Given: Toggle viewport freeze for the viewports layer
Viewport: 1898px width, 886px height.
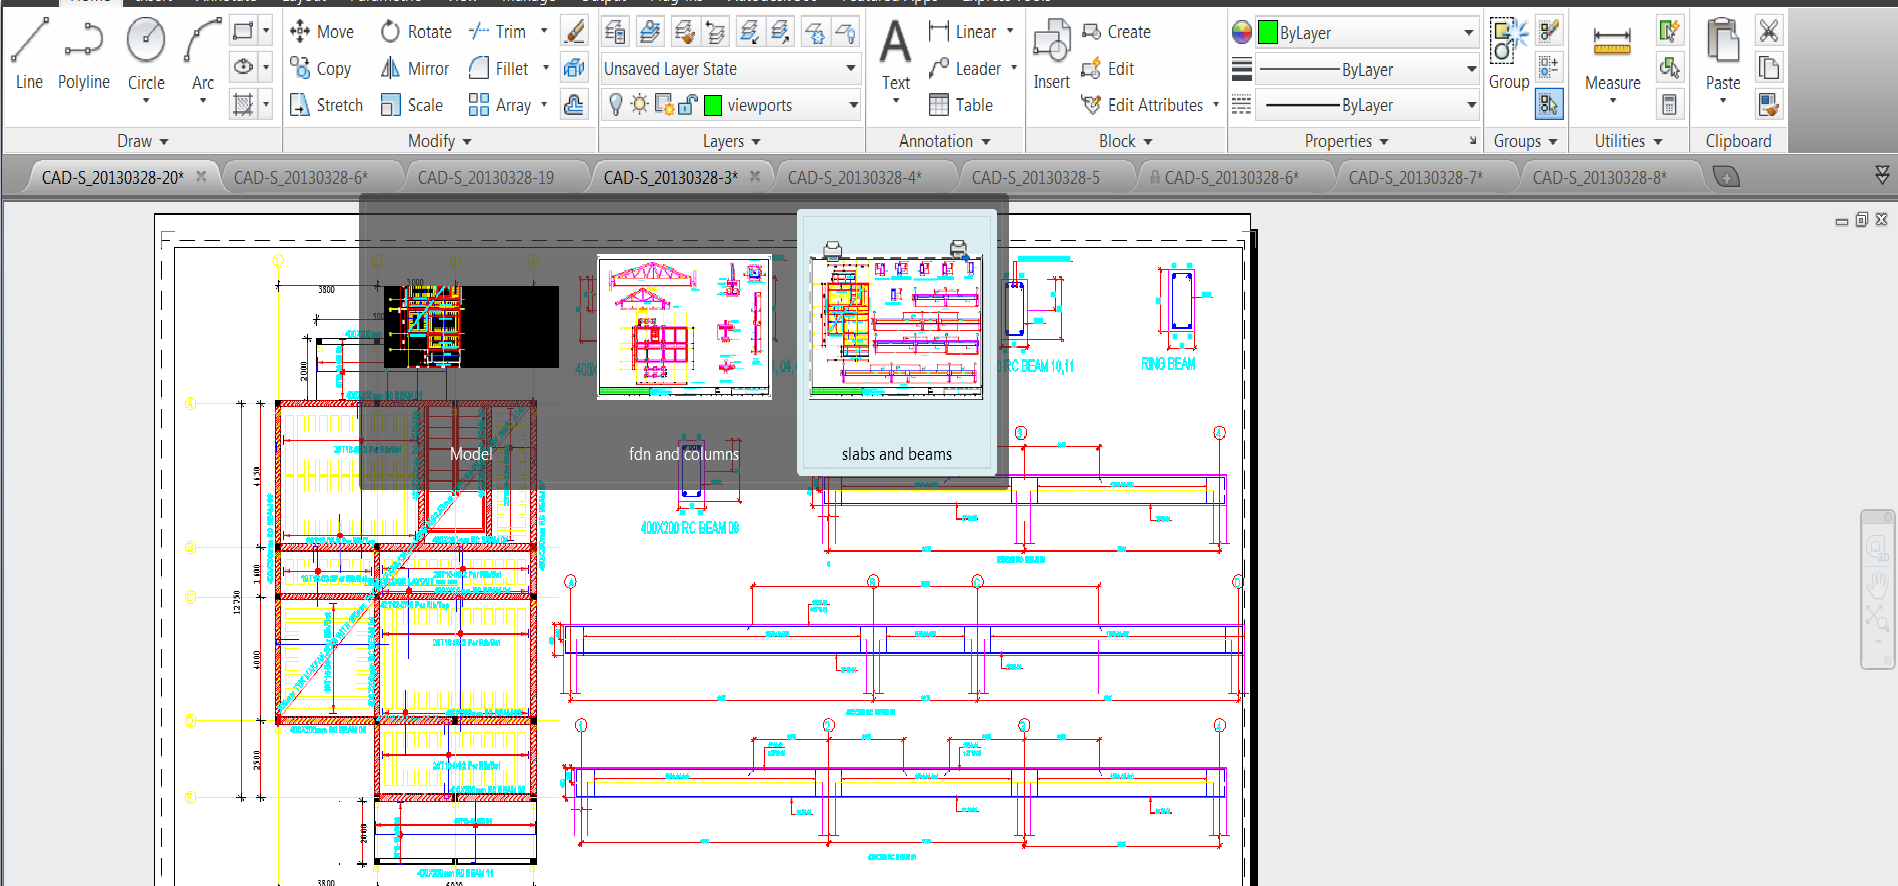Looking at the screenshot, I should 664,104.
